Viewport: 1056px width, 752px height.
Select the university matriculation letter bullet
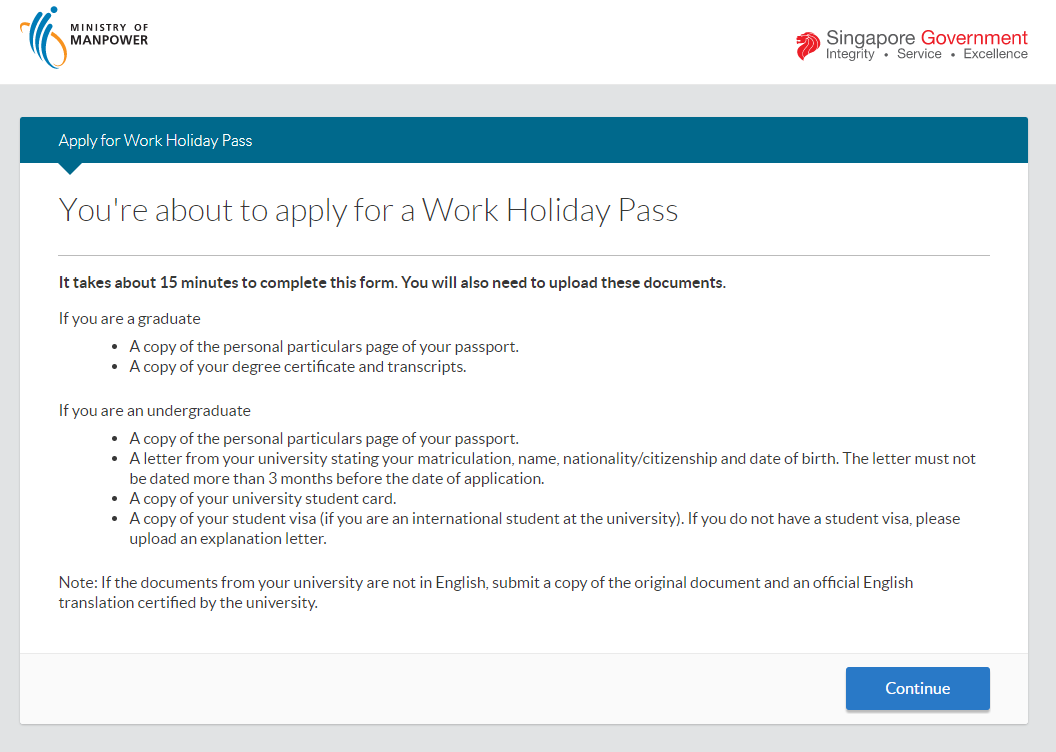pyautogui.click(x=550, y=468)
